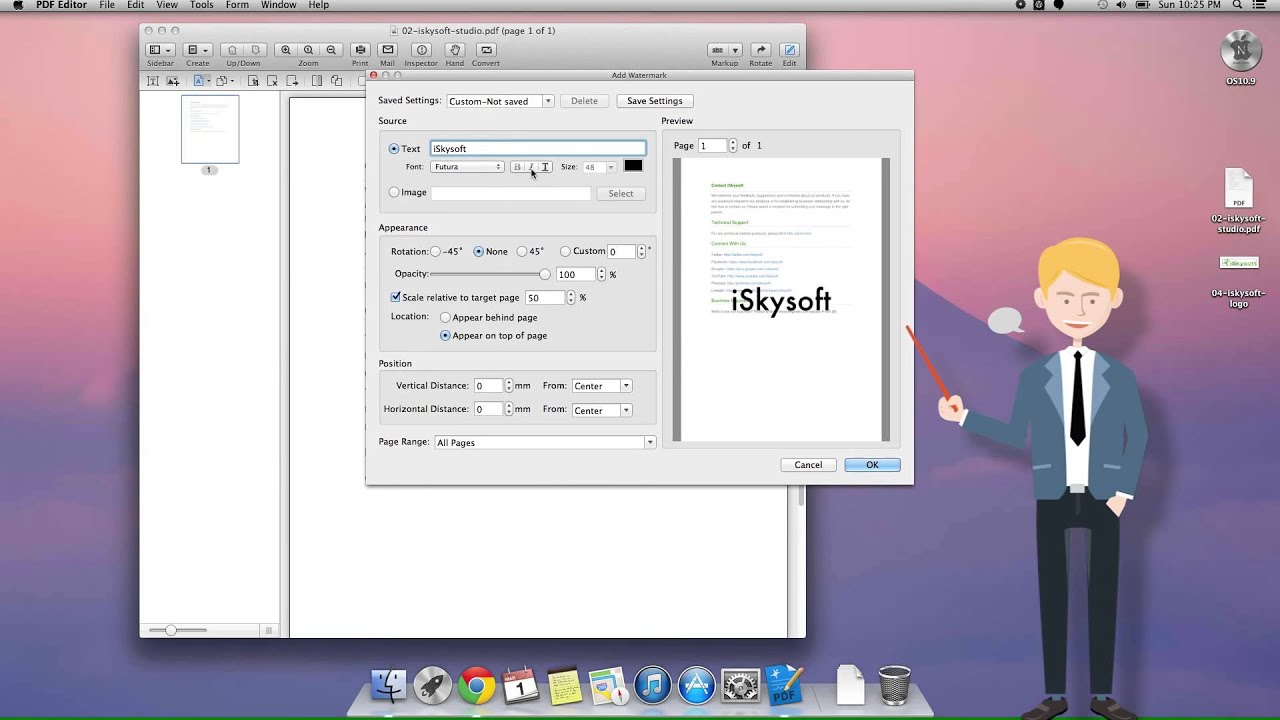
Task: Open the Inspector from the toolbar
Action: pyautogui.click(x=421, y=50)
